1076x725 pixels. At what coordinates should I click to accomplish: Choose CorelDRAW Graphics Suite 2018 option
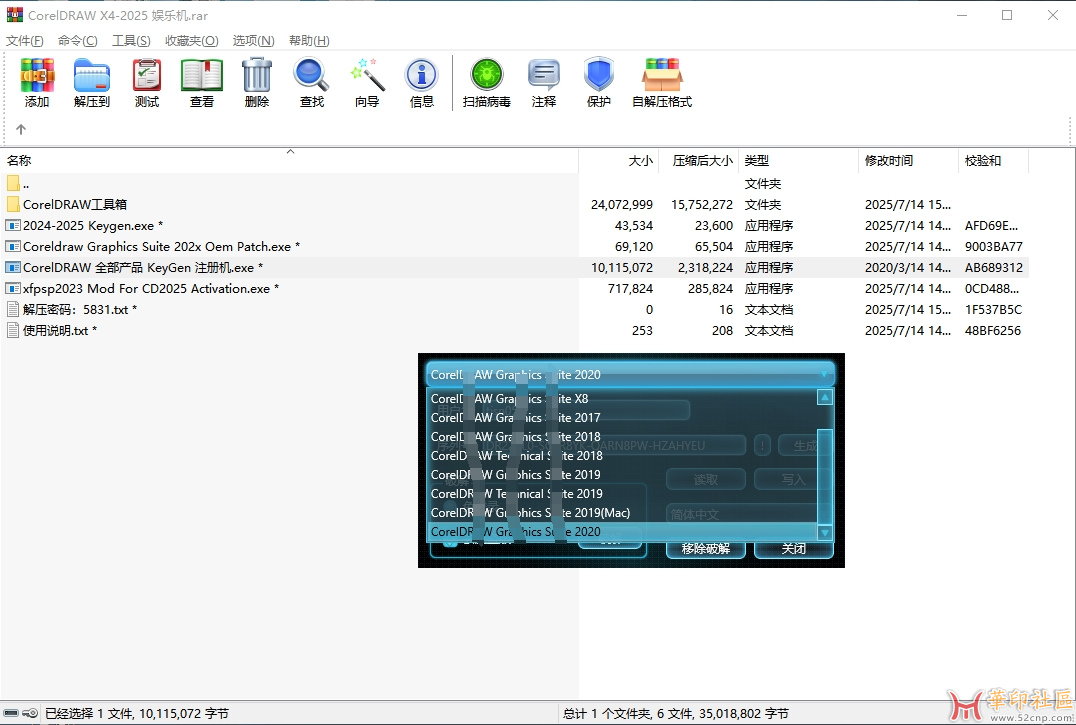621,437
